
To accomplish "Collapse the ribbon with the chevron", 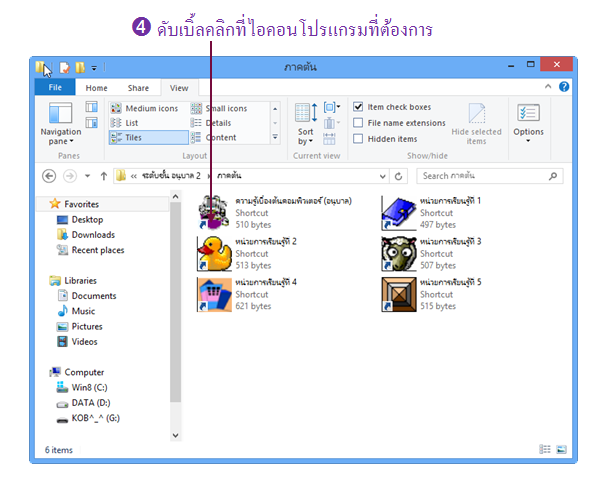I will [x=548, y=87].
